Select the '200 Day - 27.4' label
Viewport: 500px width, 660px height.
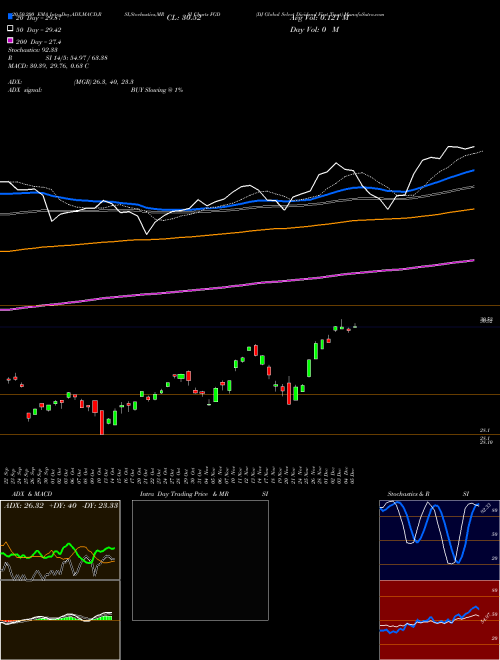(38, 42)
